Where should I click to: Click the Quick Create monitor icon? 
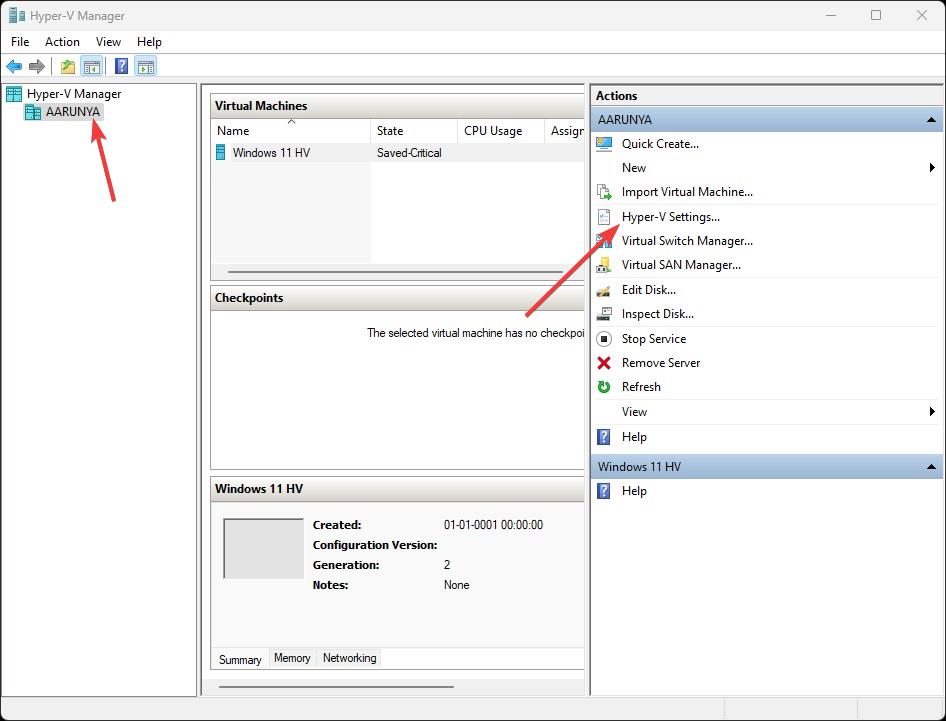(x=604, y=144)
